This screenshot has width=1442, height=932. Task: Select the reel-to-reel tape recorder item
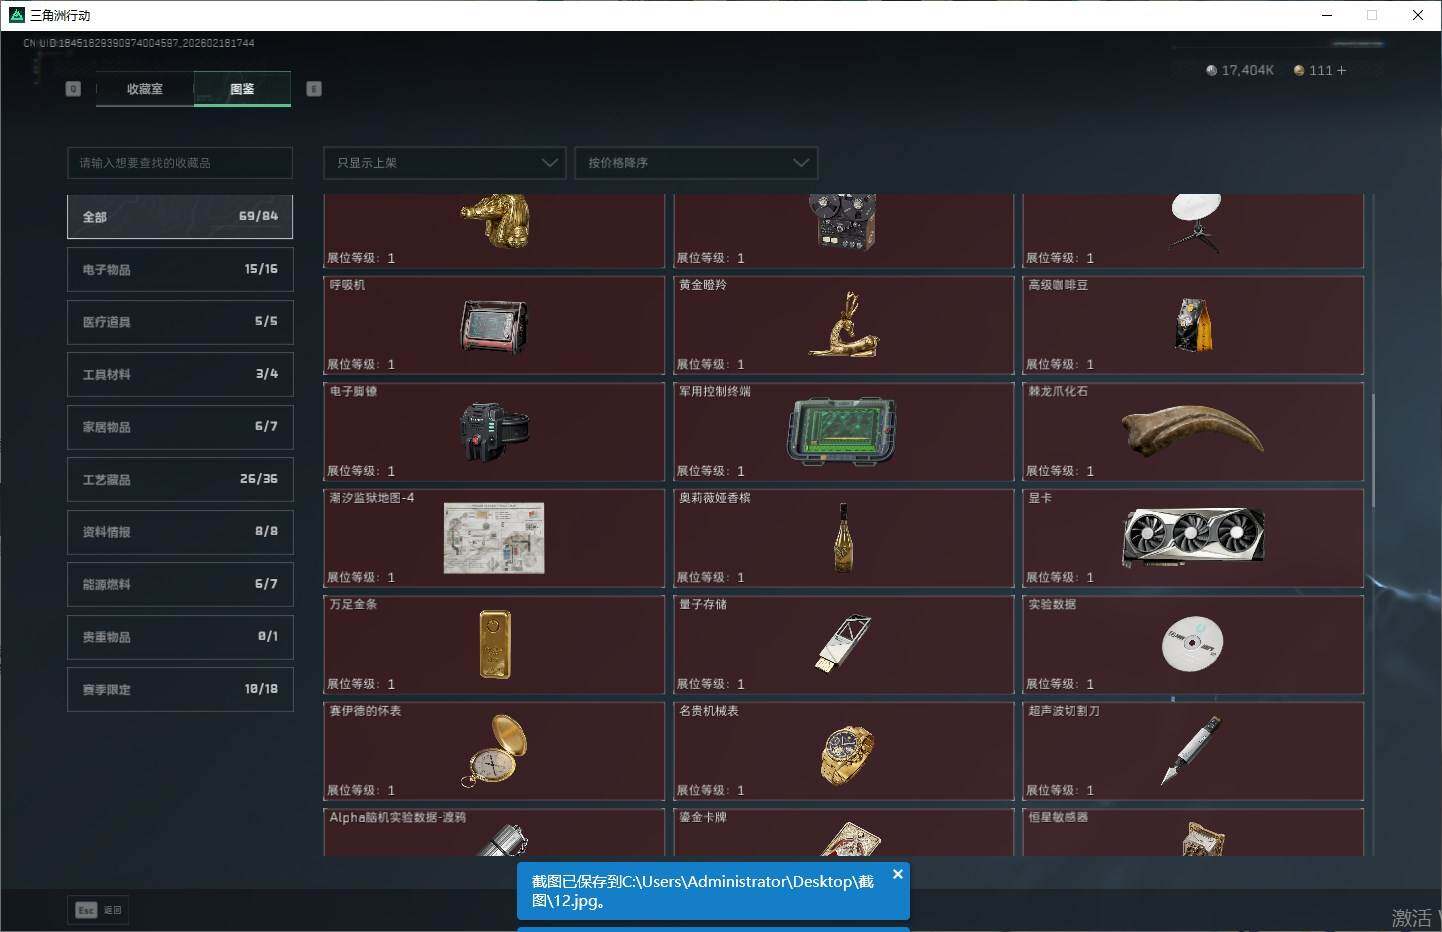point(842,222)
